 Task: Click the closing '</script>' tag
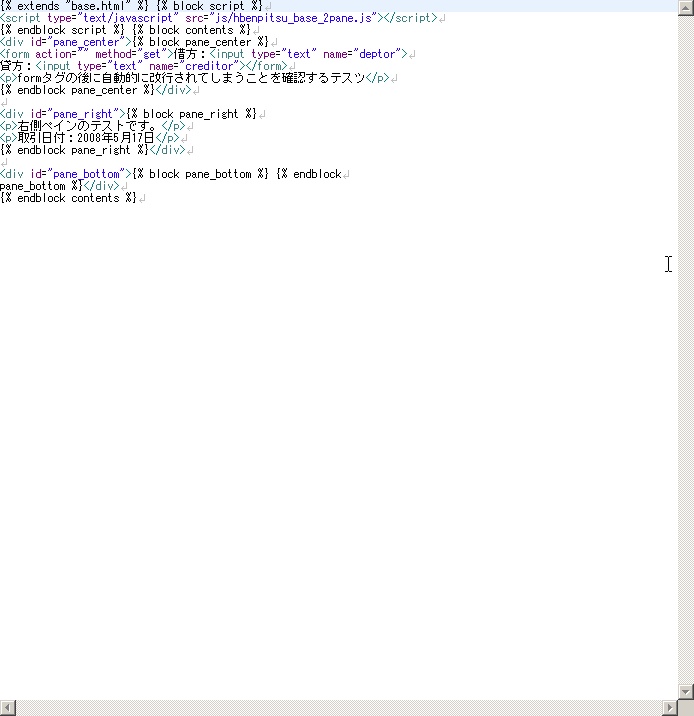(x=410, y=18)
